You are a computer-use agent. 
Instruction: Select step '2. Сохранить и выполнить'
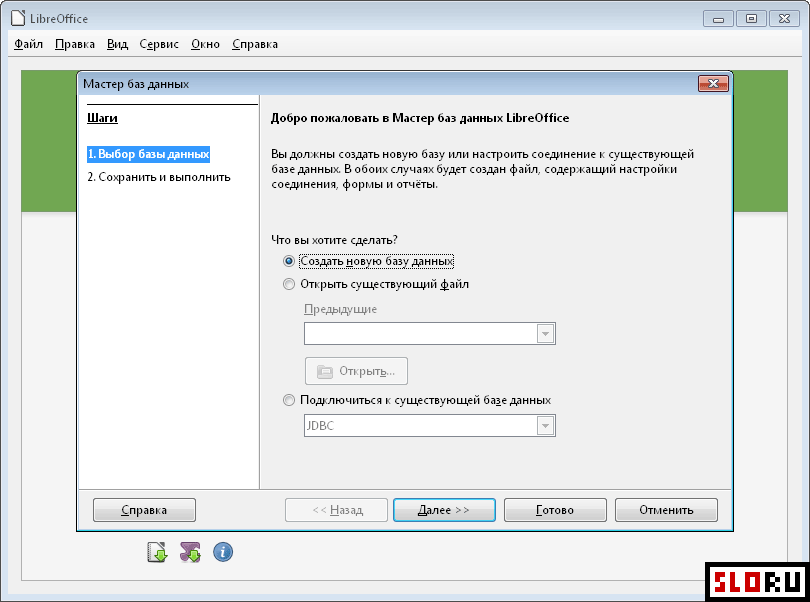click(159, 177)
